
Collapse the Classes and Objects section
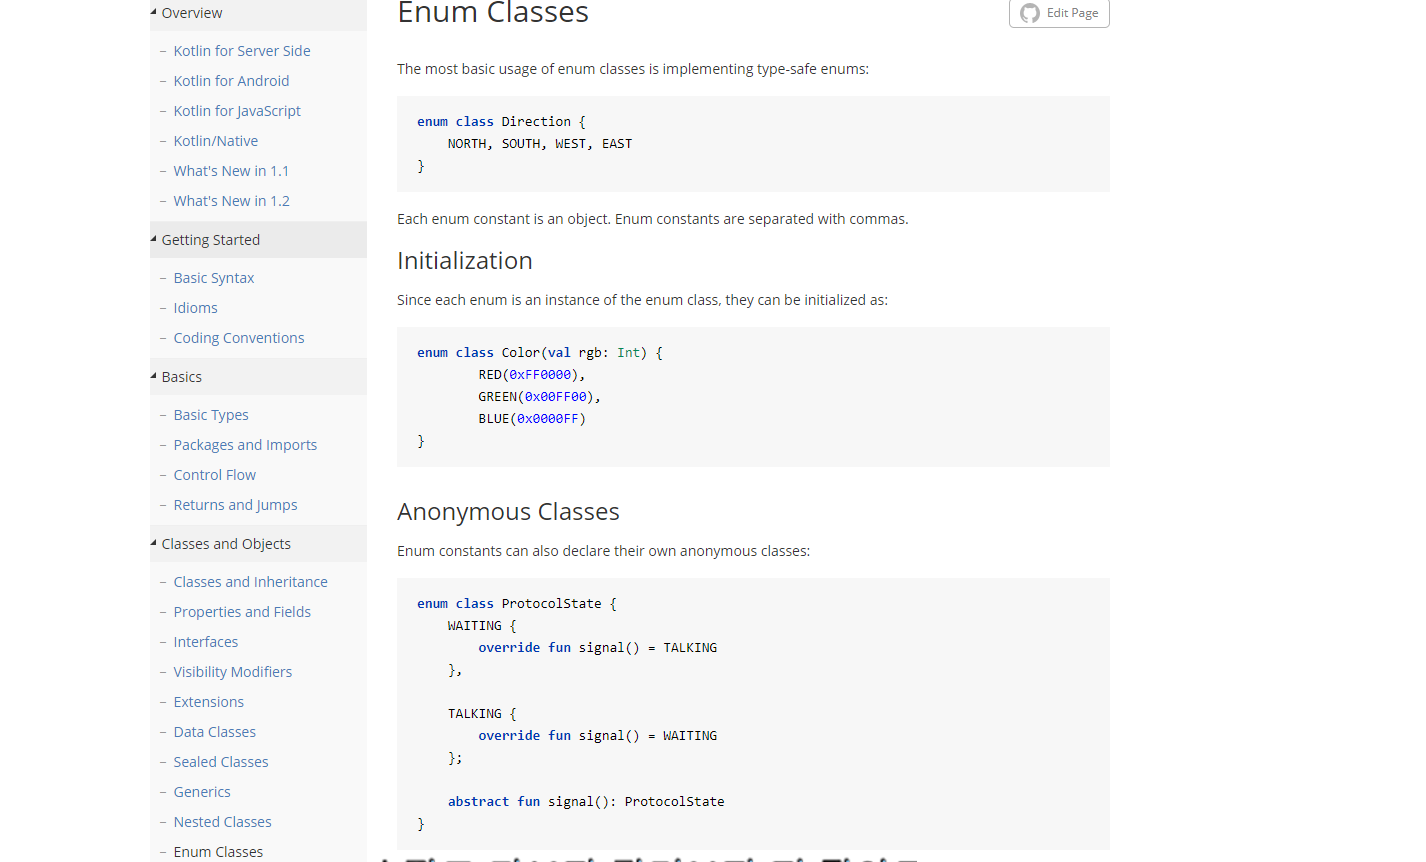point(258,544)
